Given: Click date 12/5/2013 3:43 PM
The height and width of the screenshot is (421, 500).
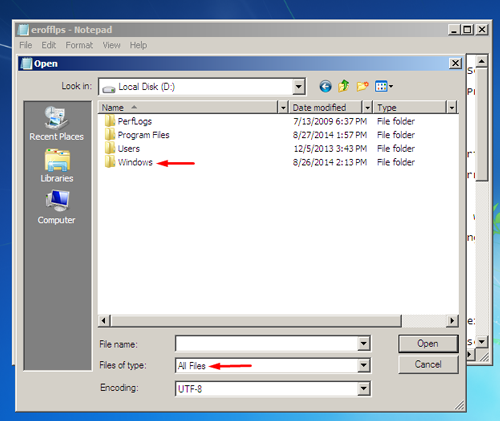Looking at the screenshot, I should [330, 149].
